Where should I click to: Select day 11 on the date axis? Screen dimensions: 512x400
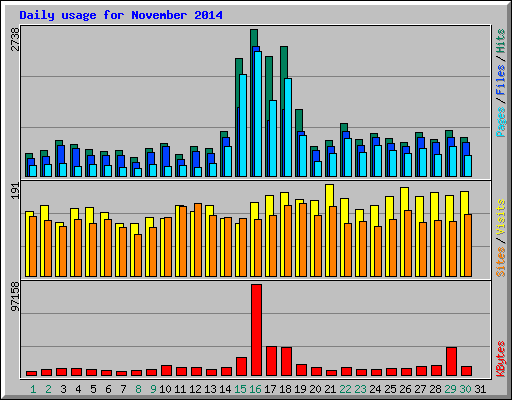pos(180,389)
